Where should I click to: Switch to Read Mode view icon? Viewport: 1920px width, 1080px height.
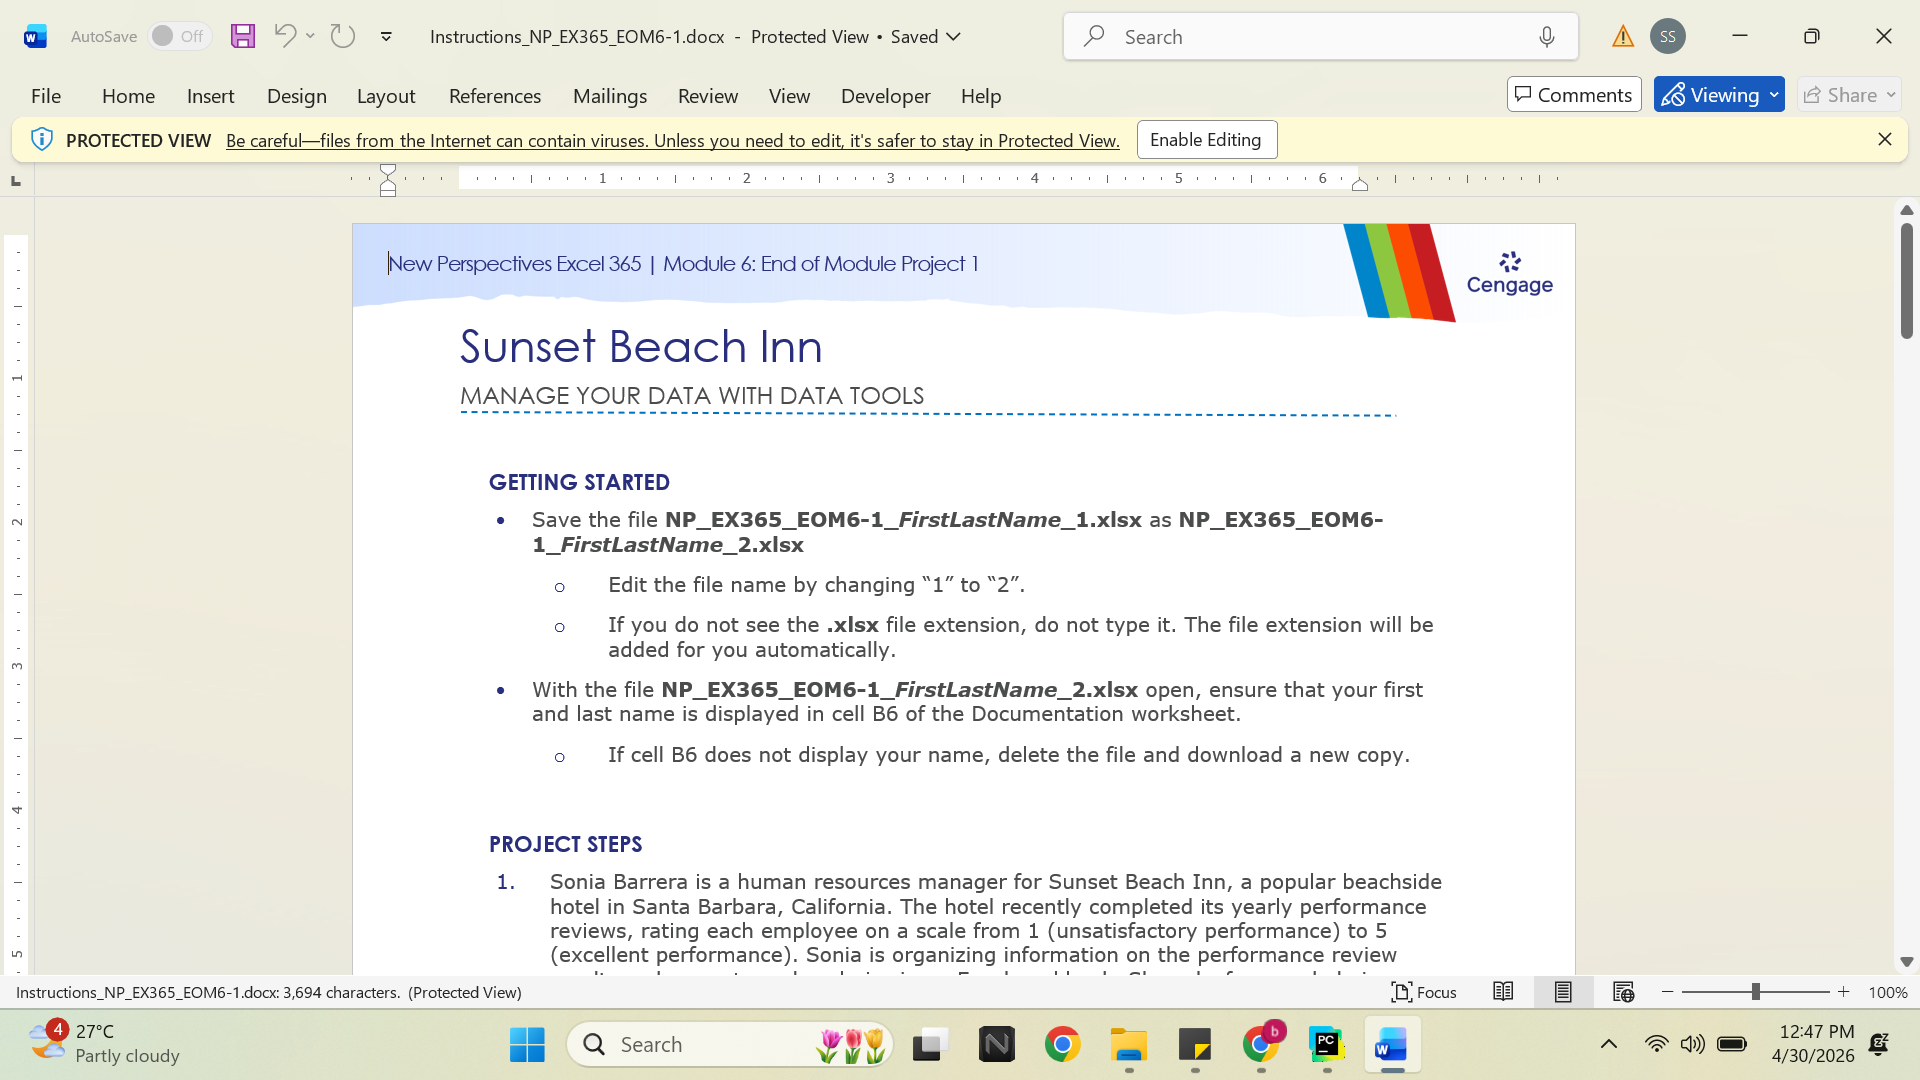(x=1503, y=992)
